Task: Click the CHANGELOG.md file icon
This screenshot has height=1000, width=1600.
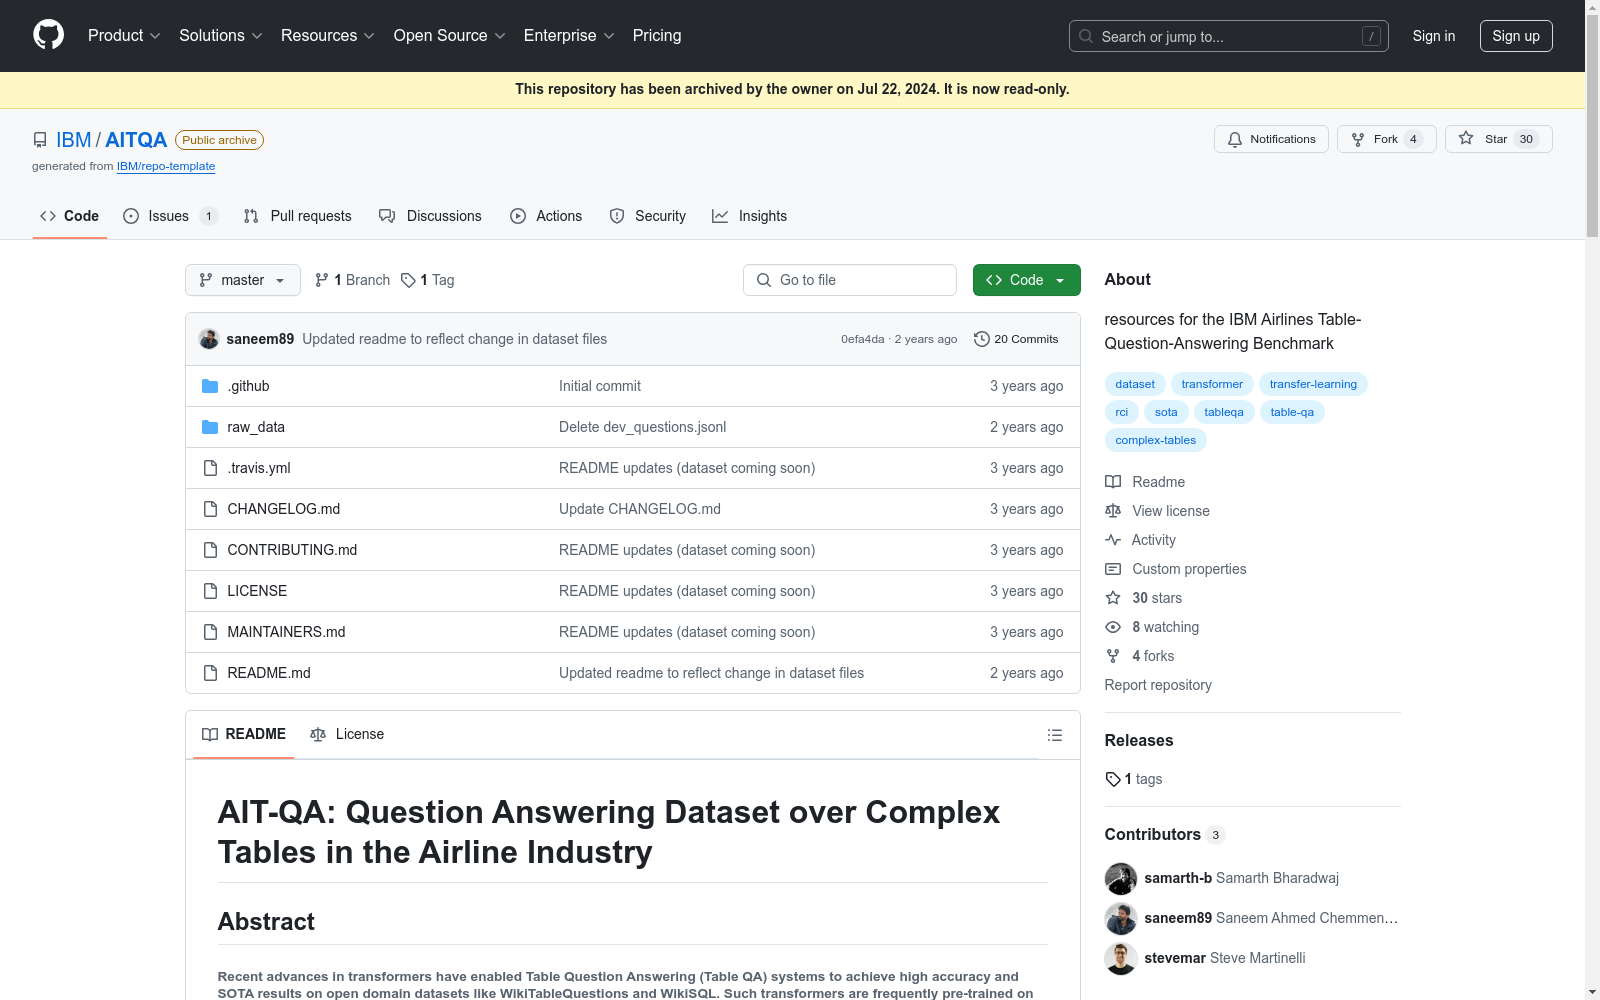Action: tap(210, 509)
